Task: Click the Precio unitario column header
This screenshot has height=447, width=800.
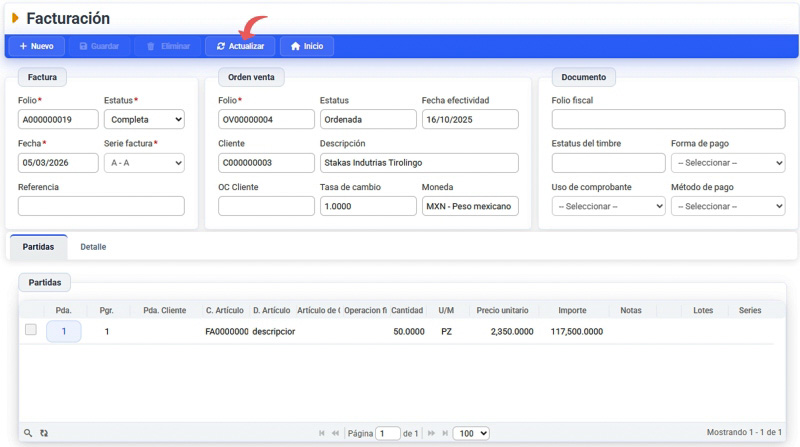Action: coord(503,310)
